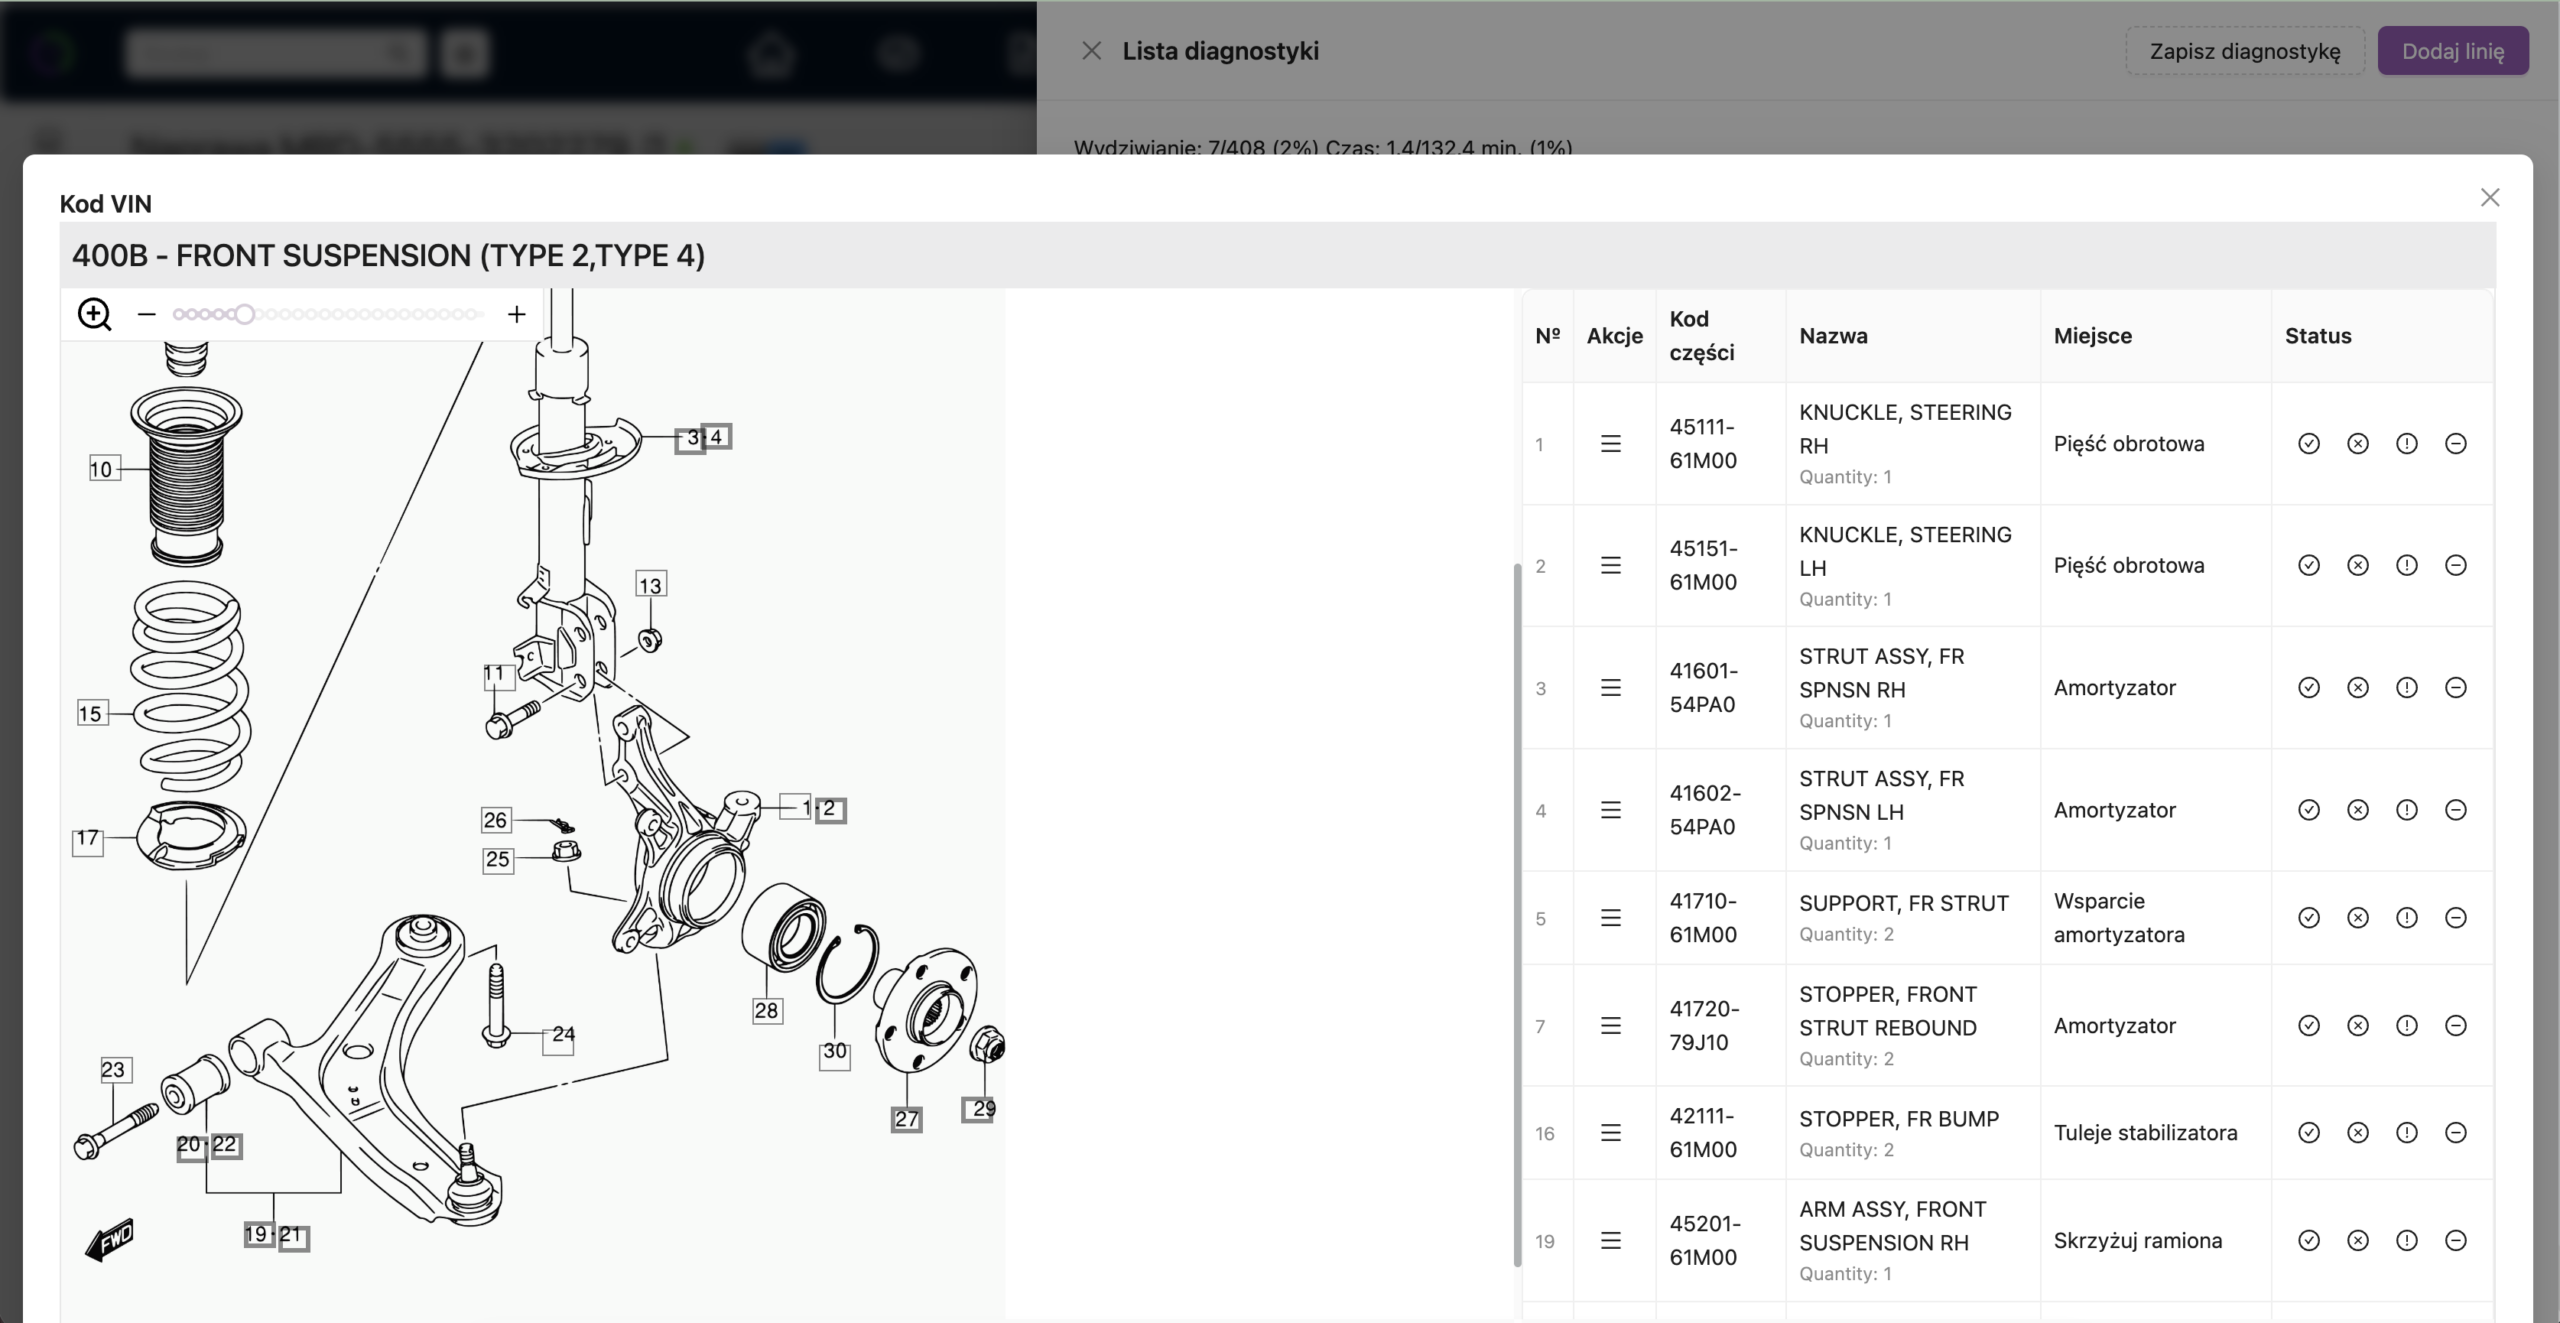Mark KNUCKLE, STEERING LH with X status
2560x1323 pixels.
tap(2358, 566)
